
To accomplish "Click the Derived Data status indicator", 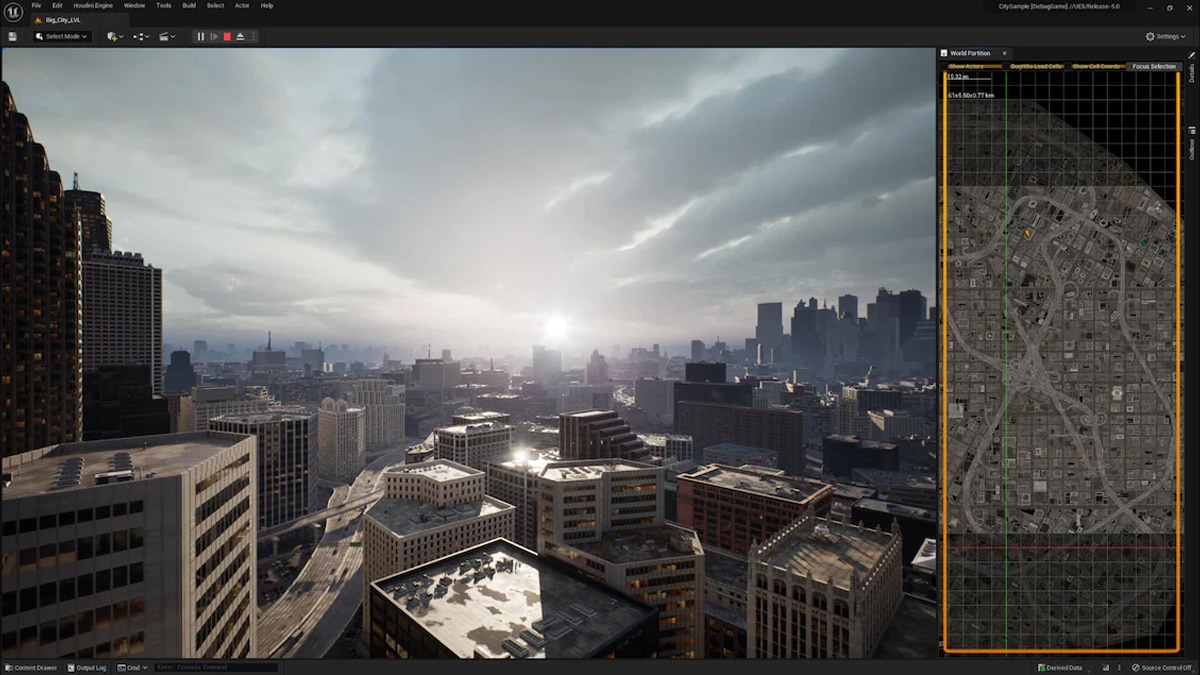I will [1060, 667].
